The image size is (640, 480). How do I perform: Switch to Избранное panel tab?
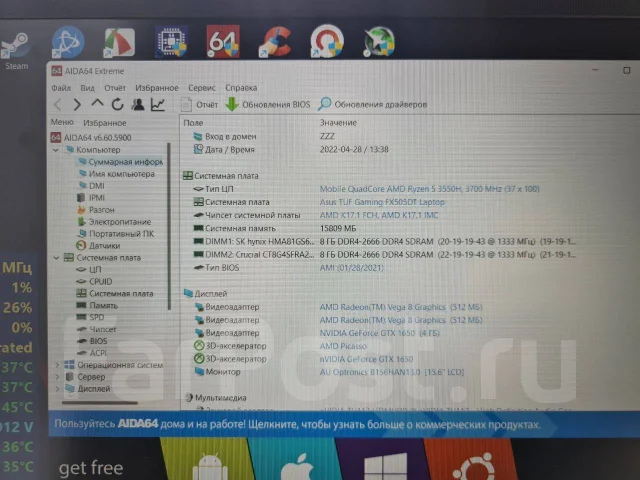click(x=104, y=123)
